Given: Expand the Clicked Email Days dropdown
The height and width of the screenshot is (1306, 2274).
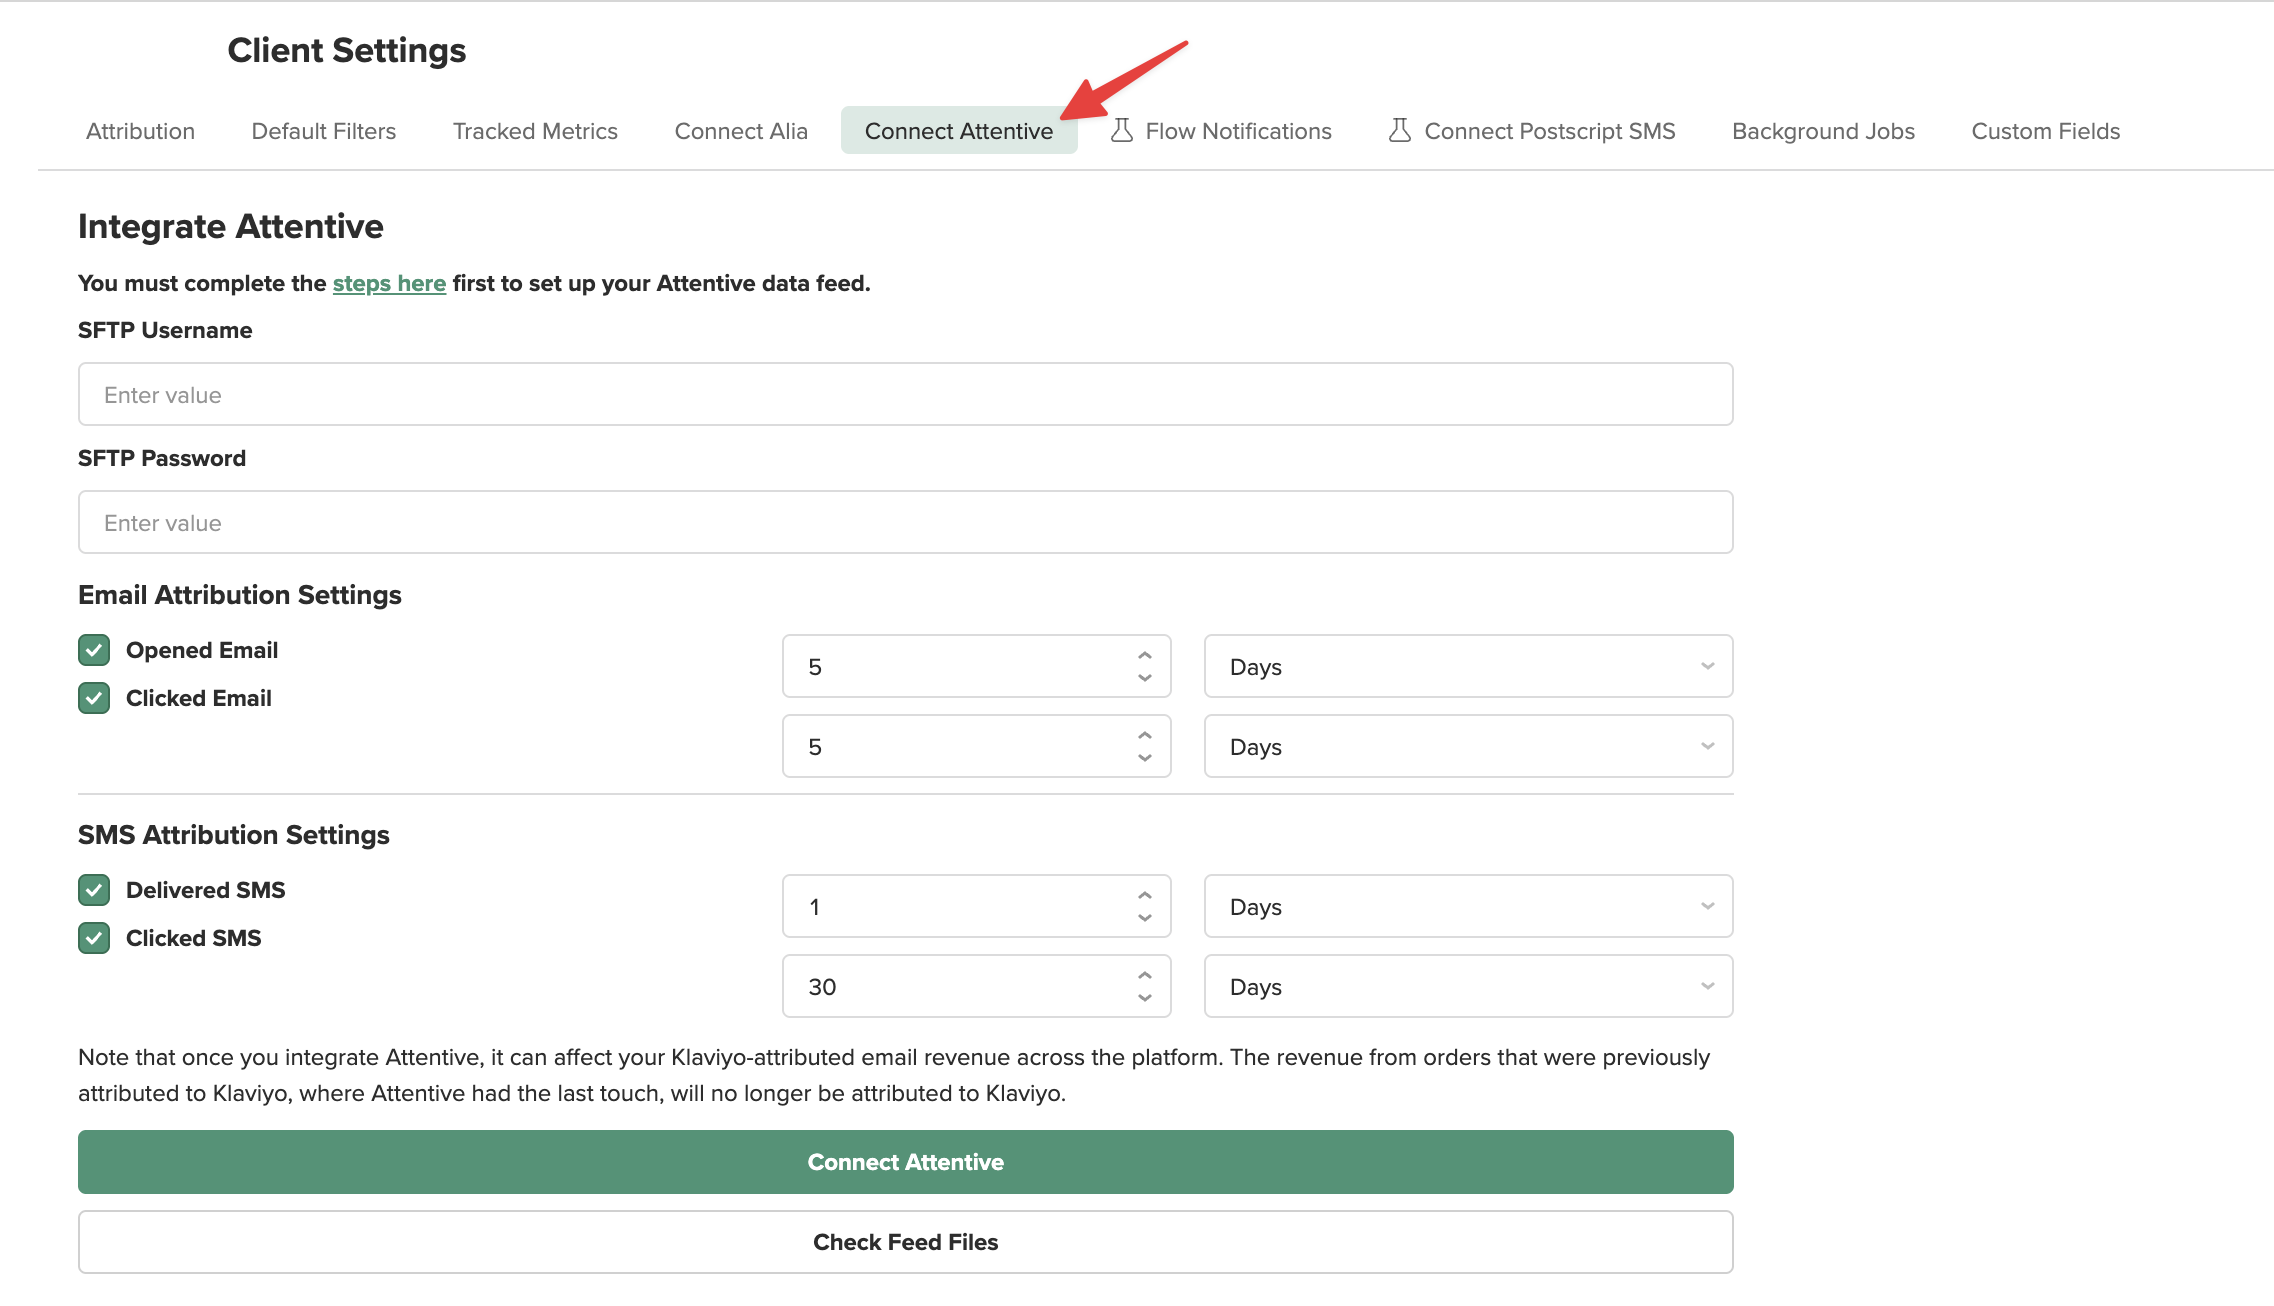Looking at the screenshot, I should tap(1468, 746).
